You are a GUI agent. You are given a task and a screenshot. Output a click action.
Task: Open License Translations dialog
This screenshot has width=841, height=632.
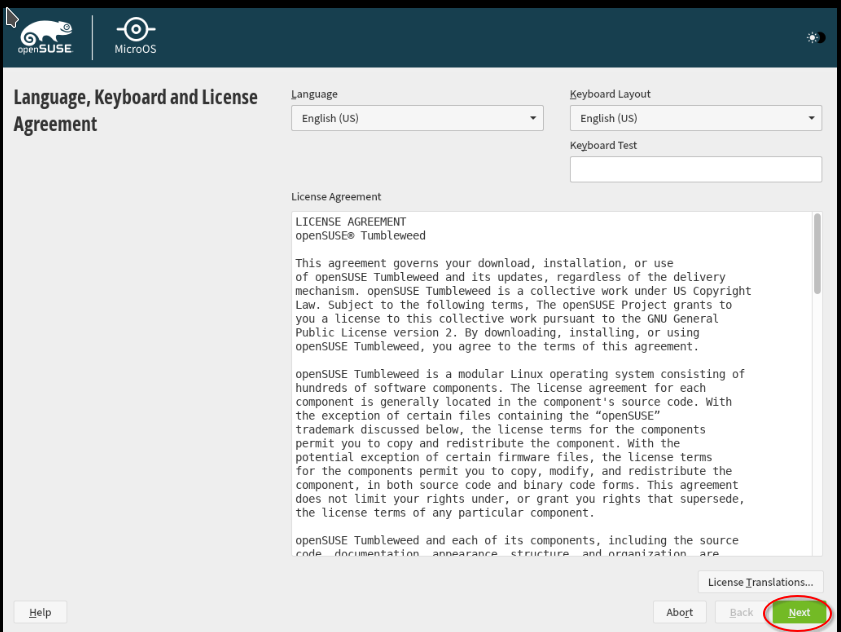pos(761,582)
